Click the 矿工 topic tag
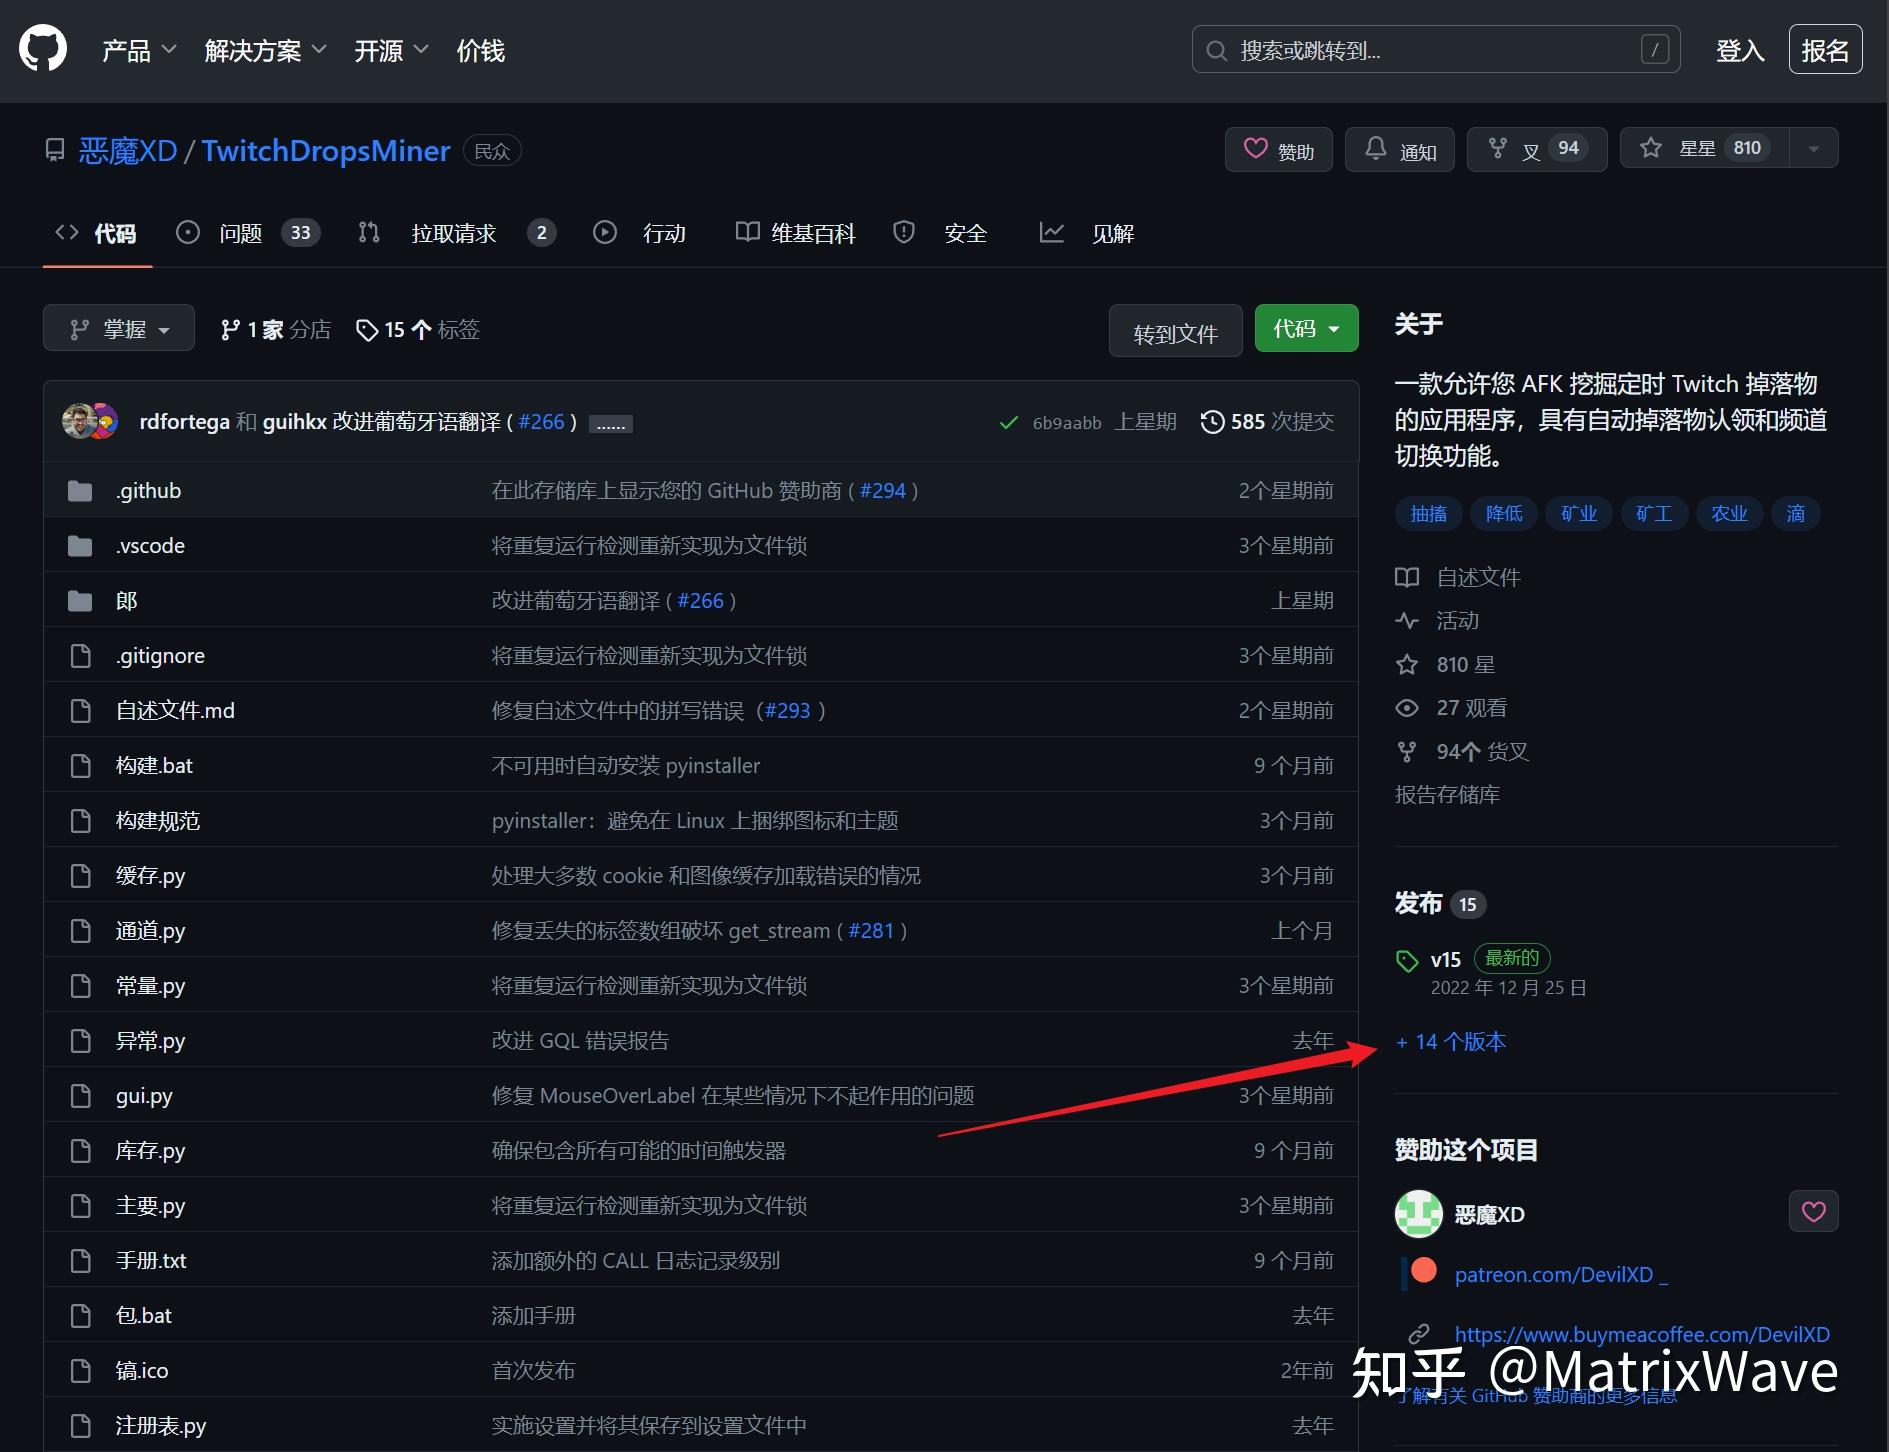 [1654, 514]
